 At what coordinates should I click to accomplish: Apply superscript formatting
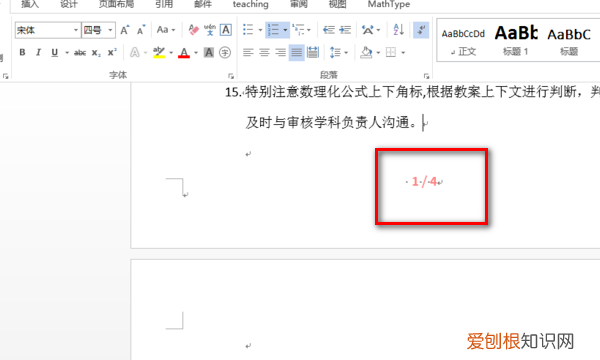point(112,52)
